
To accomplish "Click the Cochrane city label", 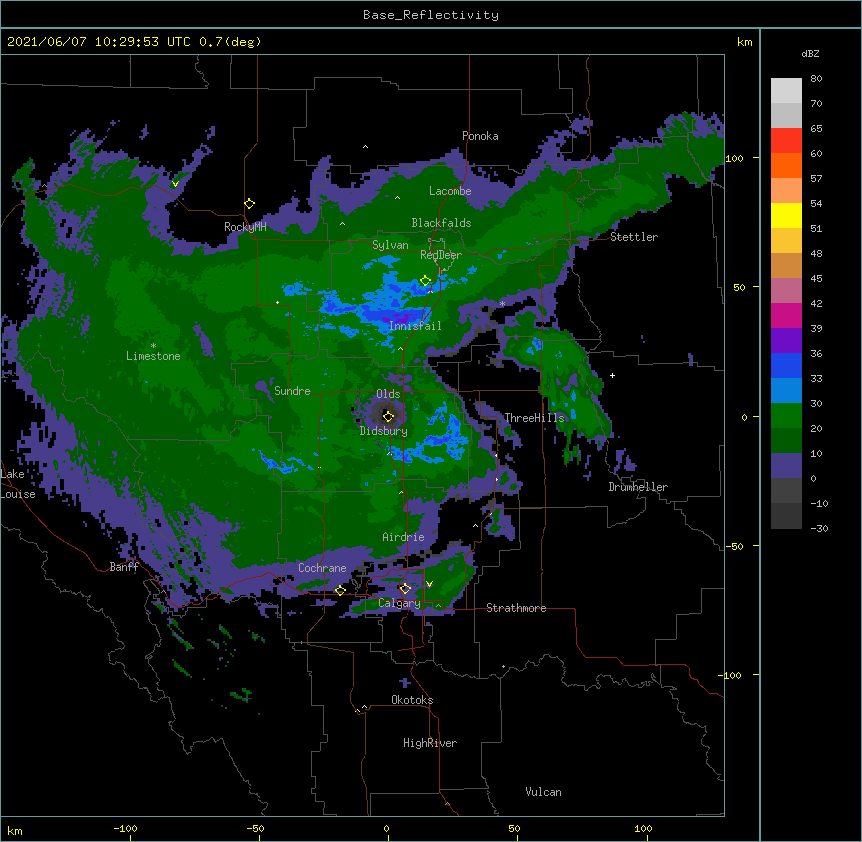I will [x=322, y=568].
